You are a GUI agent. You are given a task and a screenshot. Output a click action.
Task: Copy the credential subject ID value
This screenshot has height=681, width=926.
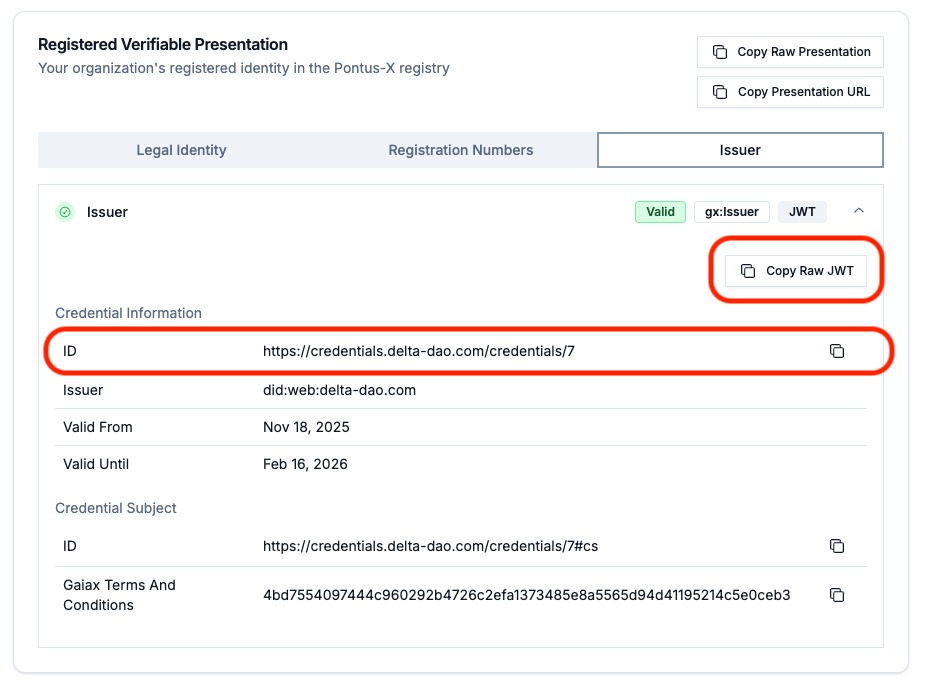(x=837, y=546)
